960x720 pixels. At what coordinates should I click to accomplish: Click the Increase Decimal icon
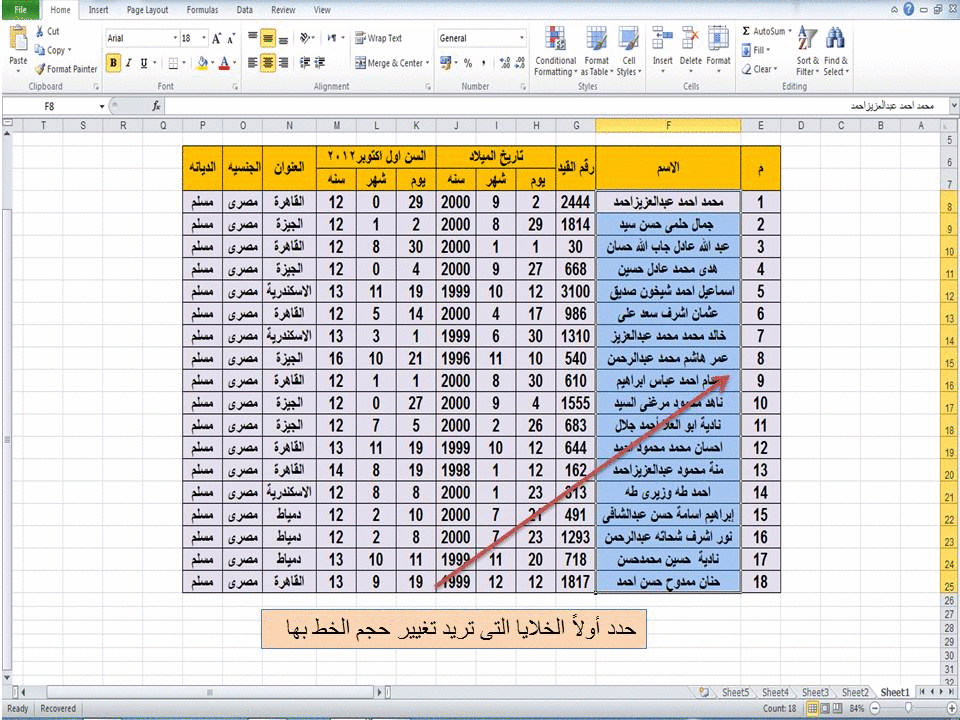[x=505, y=63]
